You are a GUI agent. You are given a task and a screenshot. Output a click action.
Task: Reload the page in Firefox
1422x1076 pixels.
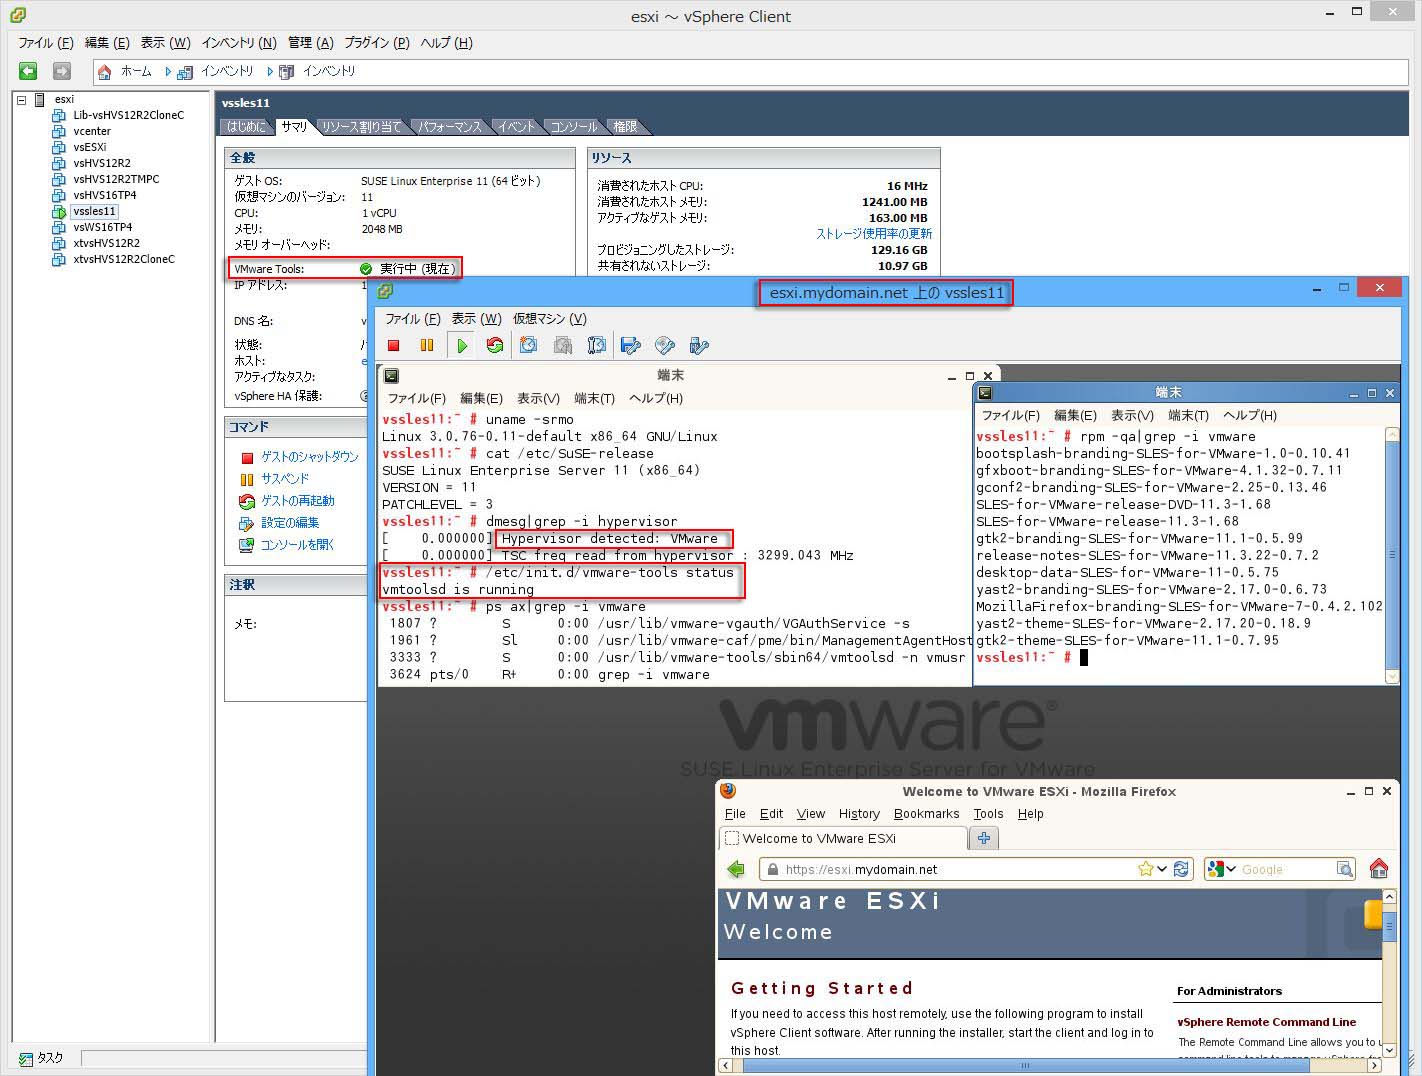pos(1181,869)
